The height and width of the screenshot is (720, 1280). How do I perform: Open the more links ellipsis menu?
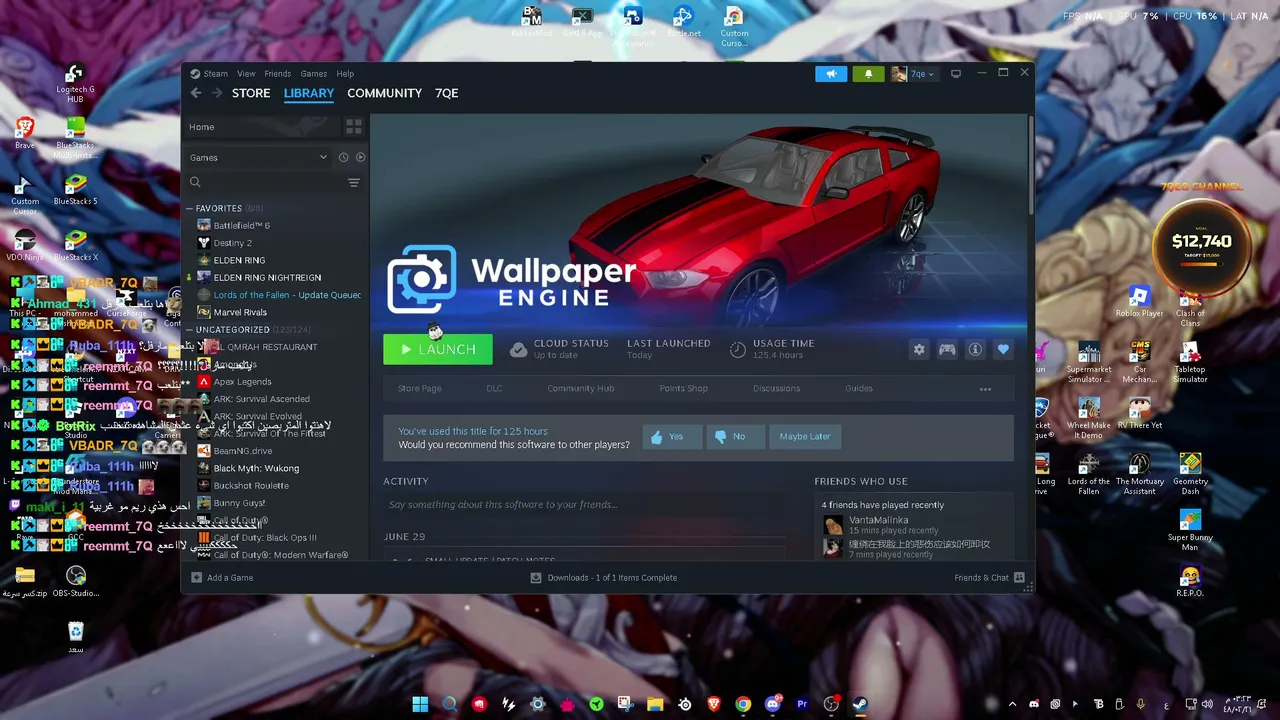pyautogui.click(x=985, y=389)
